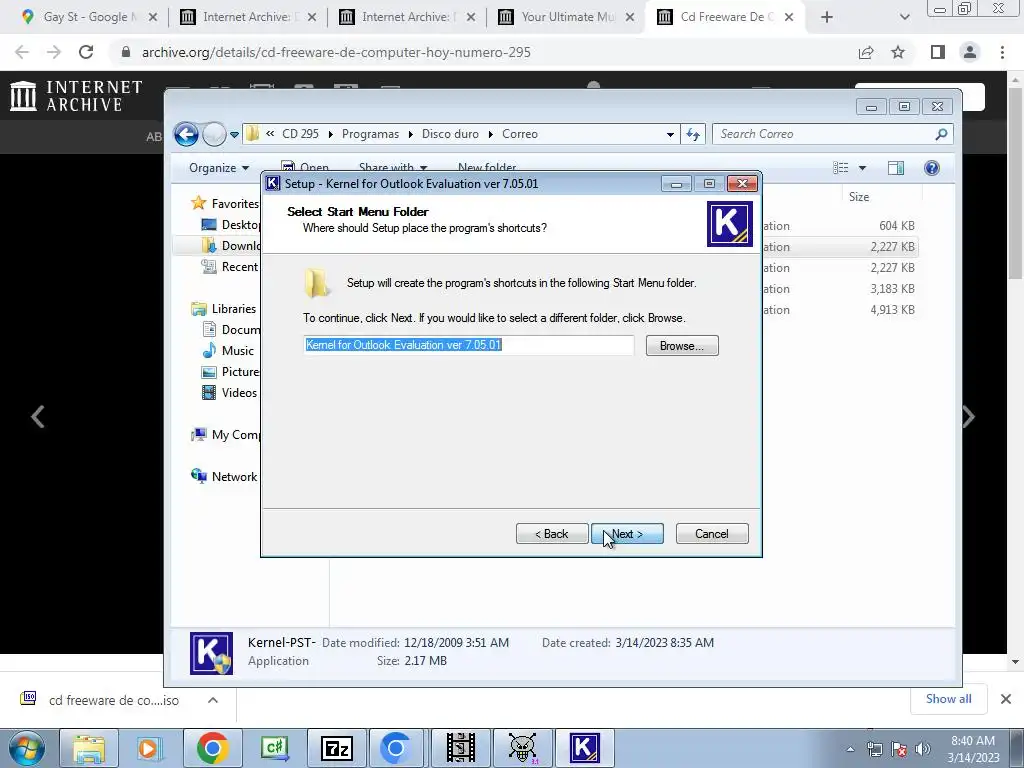
Task: Select Recent Places in the navigation pane
Action: (231, 266)
